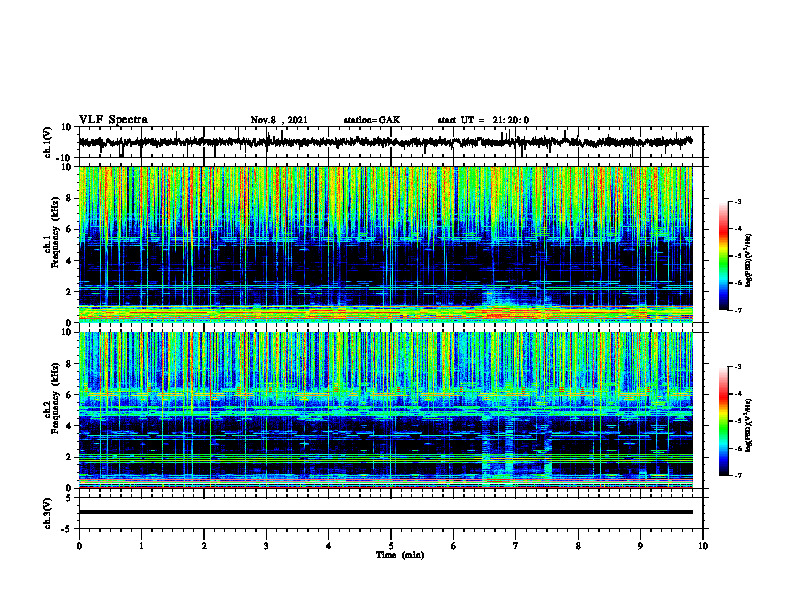Screen dimensions: 792x612
Task: Click time axis tick label "5" at the bottom
Action: (x=391, y=545)
